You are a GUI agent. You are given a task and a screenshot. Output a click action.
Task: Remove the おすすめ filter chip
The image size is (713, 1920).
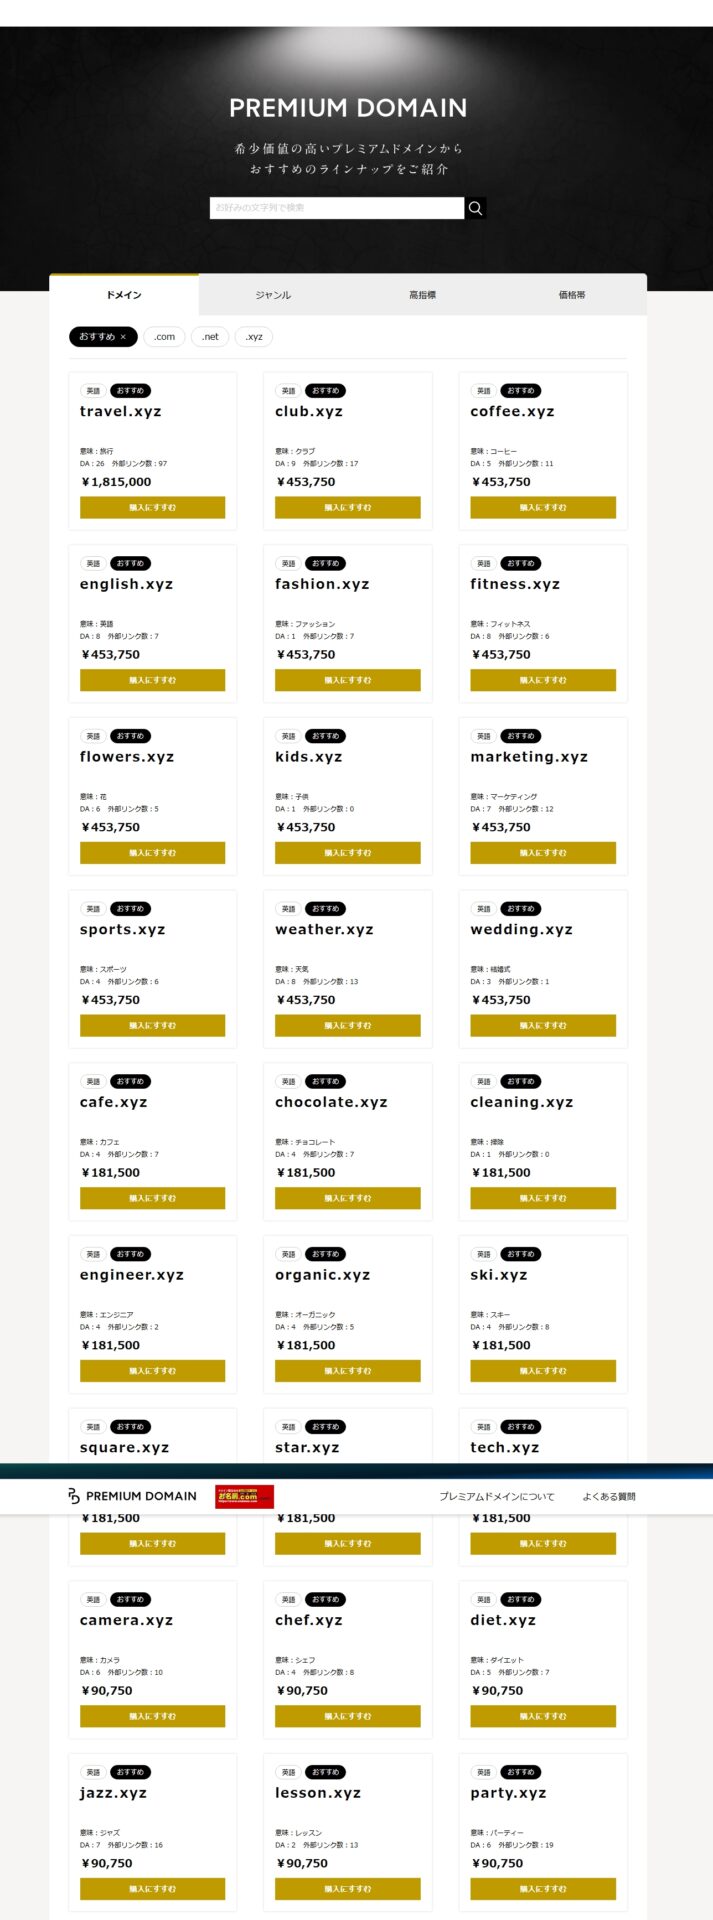(x=103, y=337)
